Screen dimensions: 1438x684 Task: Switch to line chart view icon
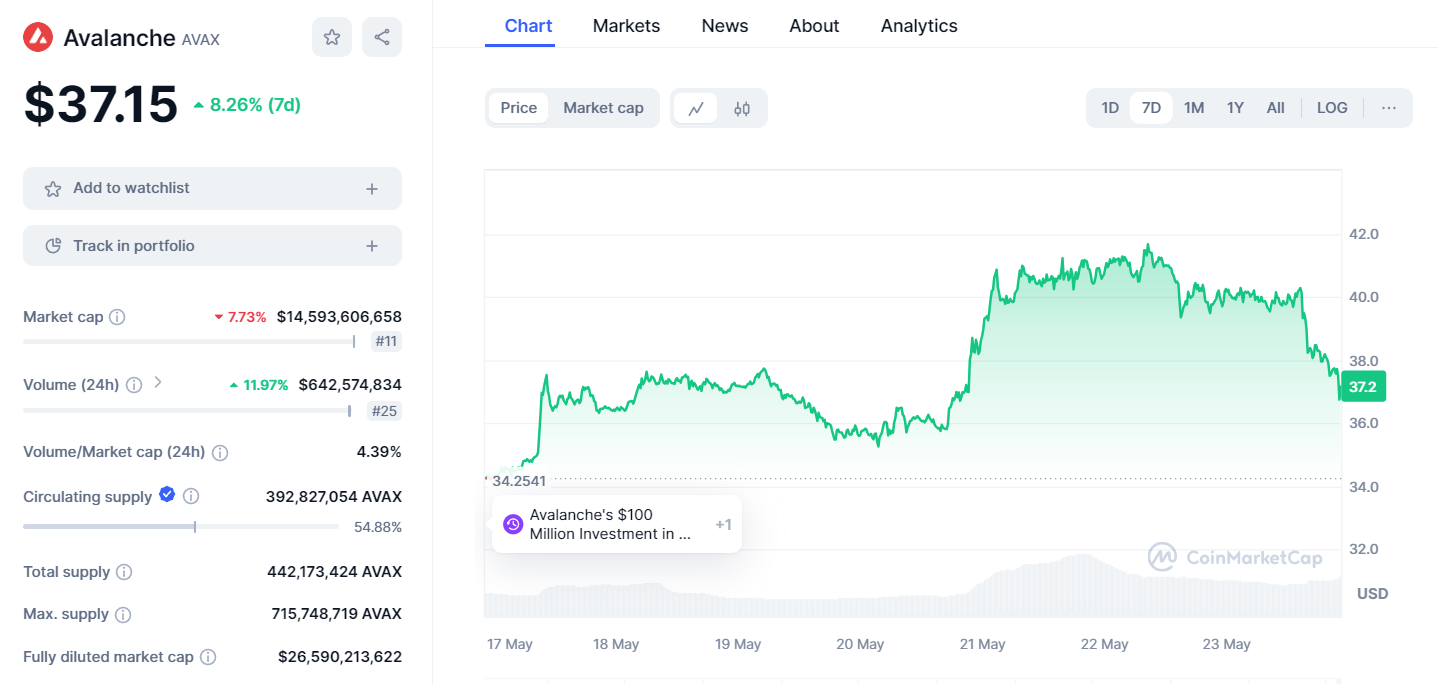click(696, 108)
